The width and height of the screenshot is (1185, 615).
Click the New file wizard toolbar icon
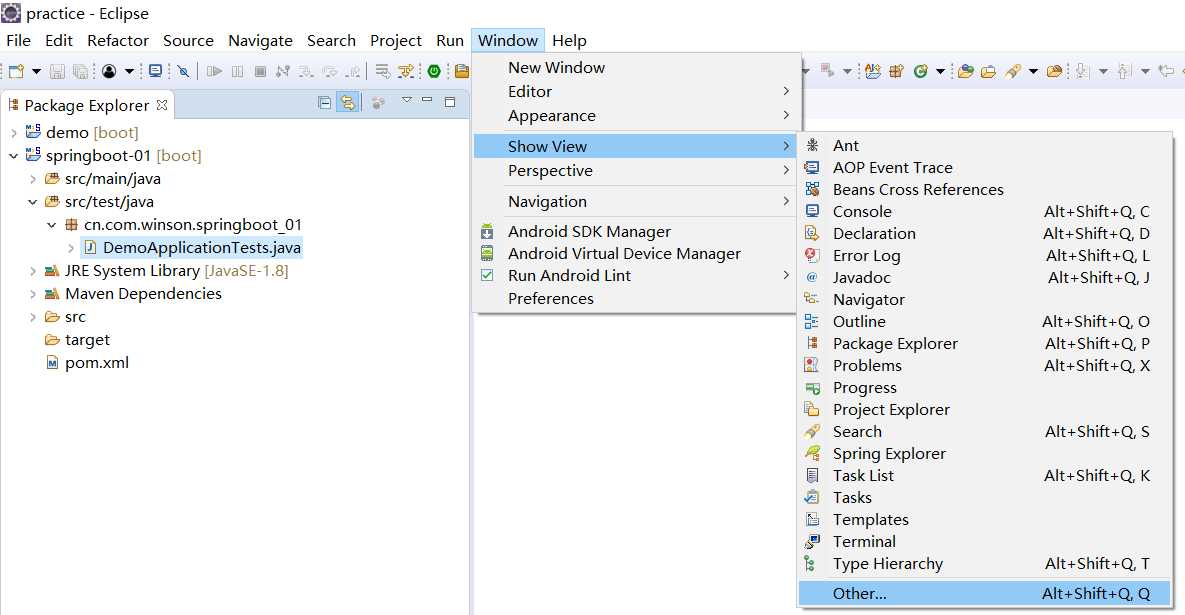pos(16,71)
